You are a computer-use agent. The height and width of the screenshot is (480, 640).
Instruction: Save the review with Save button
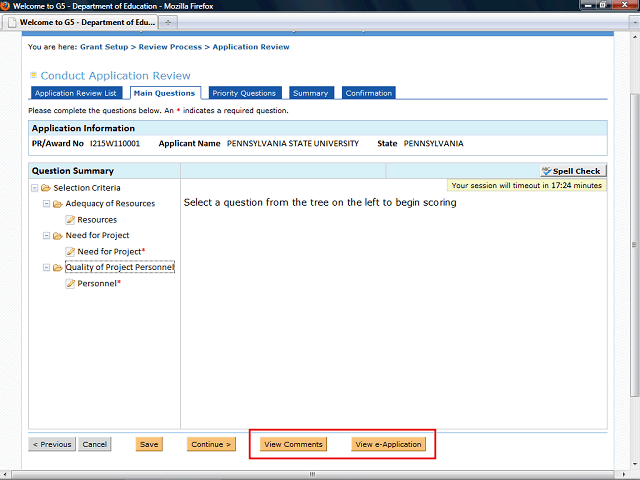(x=149, y=444)
